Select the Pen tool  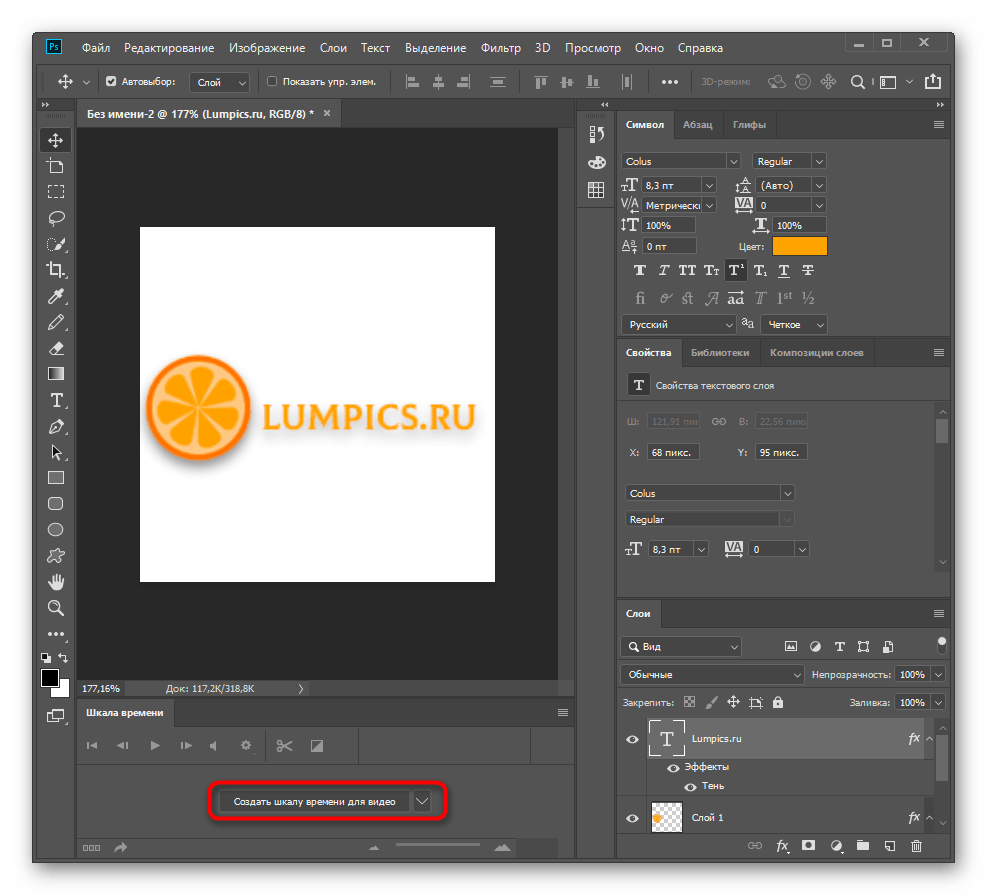pyautogui.click(x=56, y=427)
